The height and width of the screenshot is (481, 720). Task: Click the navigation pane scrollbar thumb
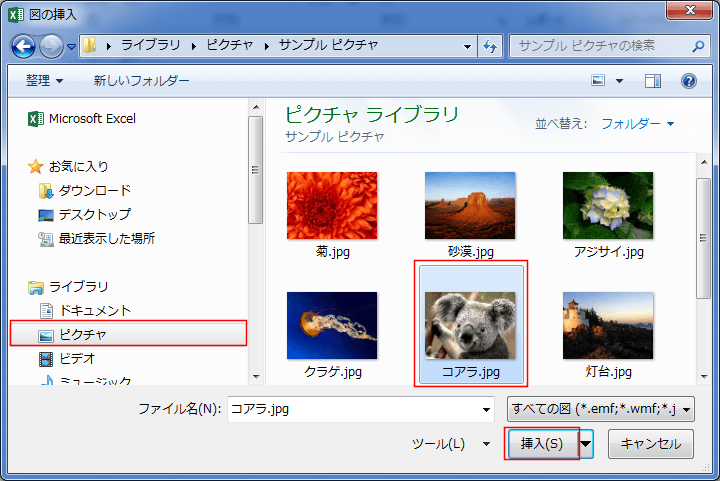tap(255, 170)
